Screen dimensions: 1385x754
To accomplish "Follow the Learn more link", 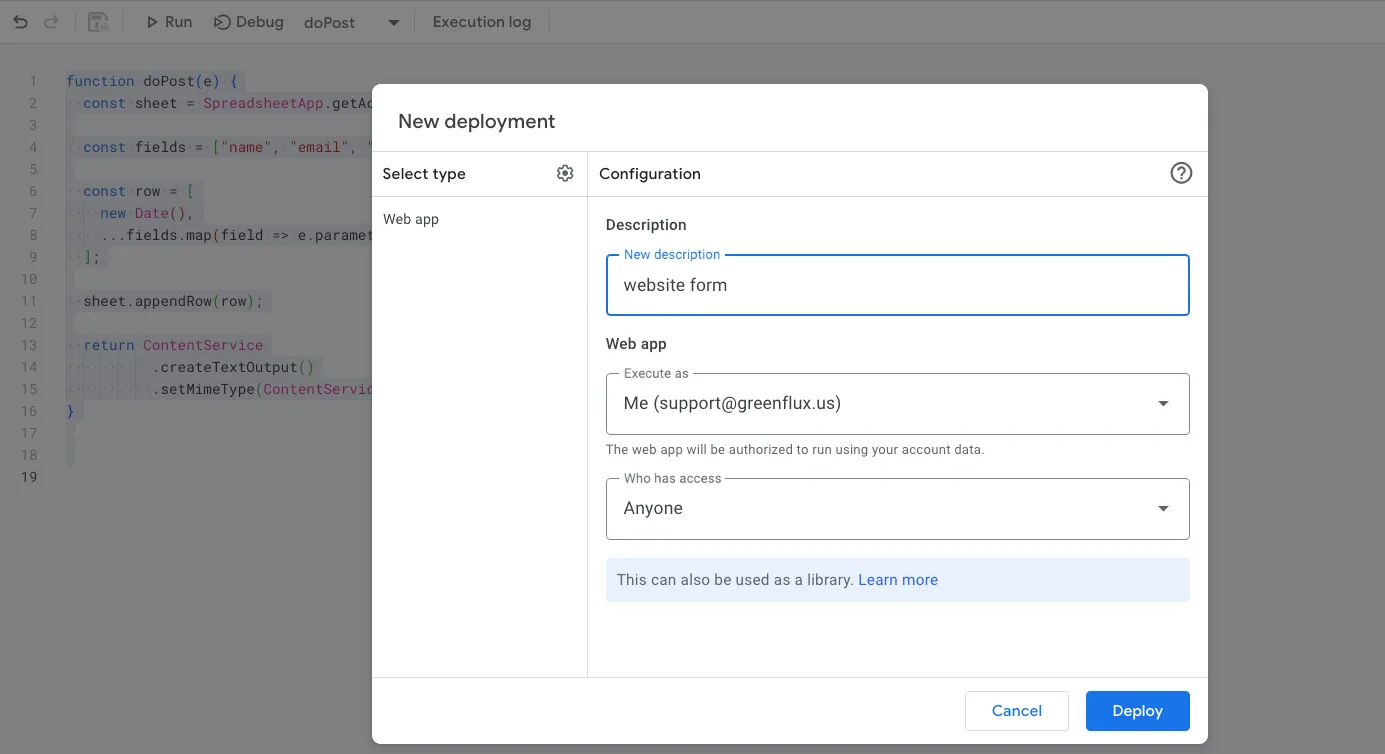I will 898,580.
